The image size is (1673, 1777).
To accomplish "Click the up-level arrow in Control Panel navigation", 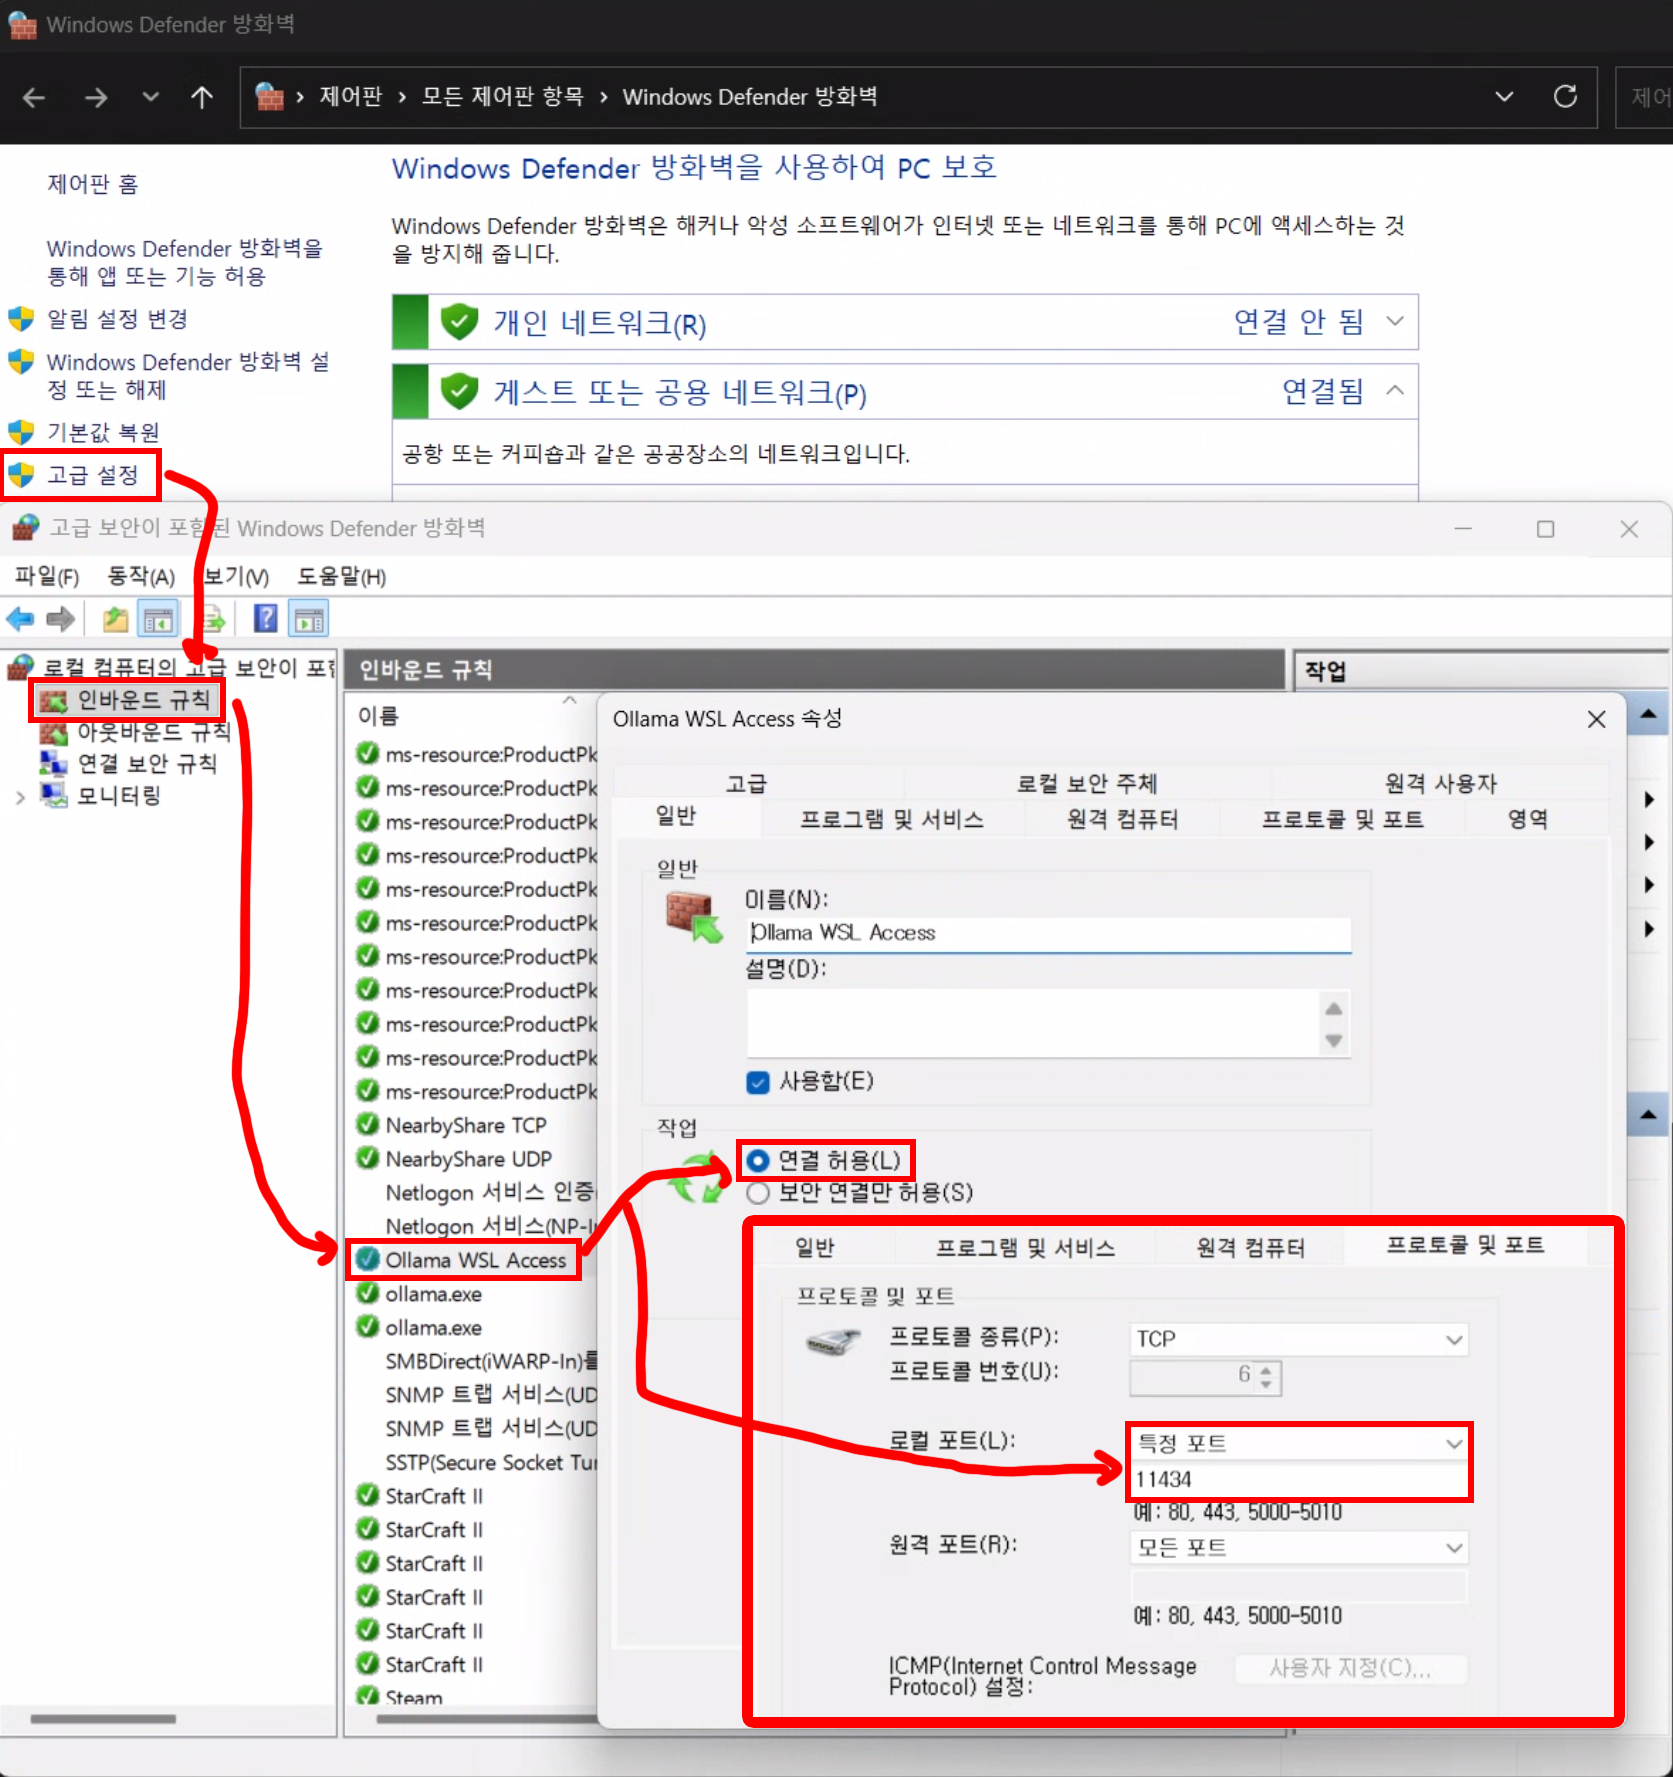I will 202,97.
